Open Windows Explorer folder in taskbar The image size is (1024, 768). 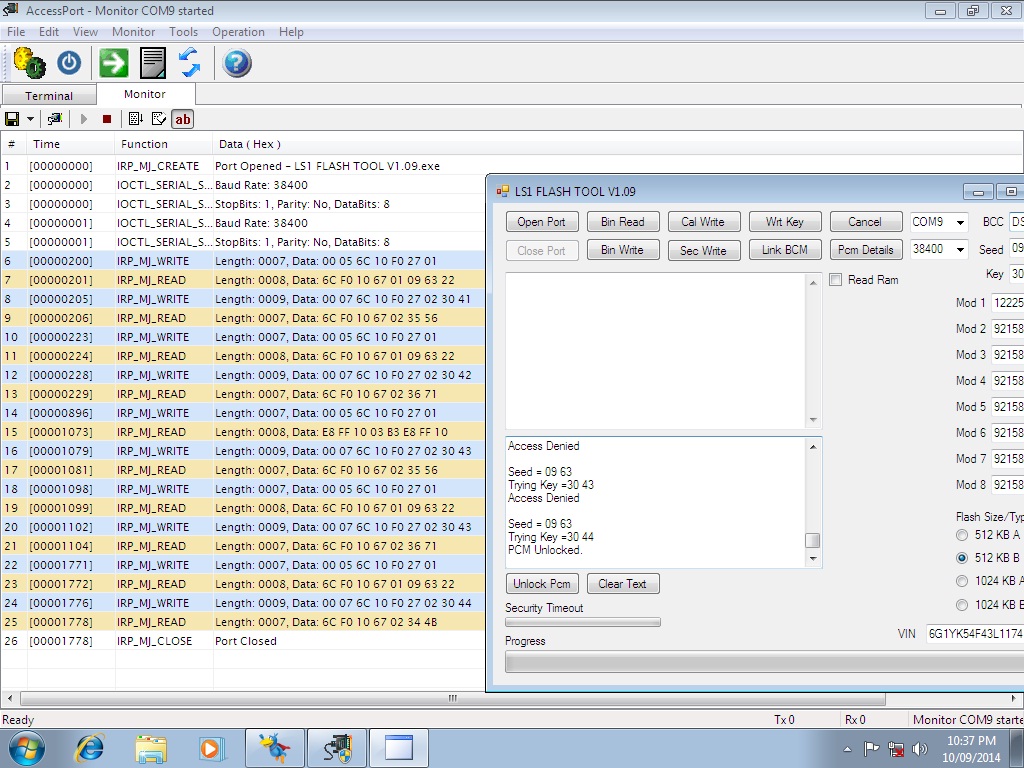click(151, 748)
